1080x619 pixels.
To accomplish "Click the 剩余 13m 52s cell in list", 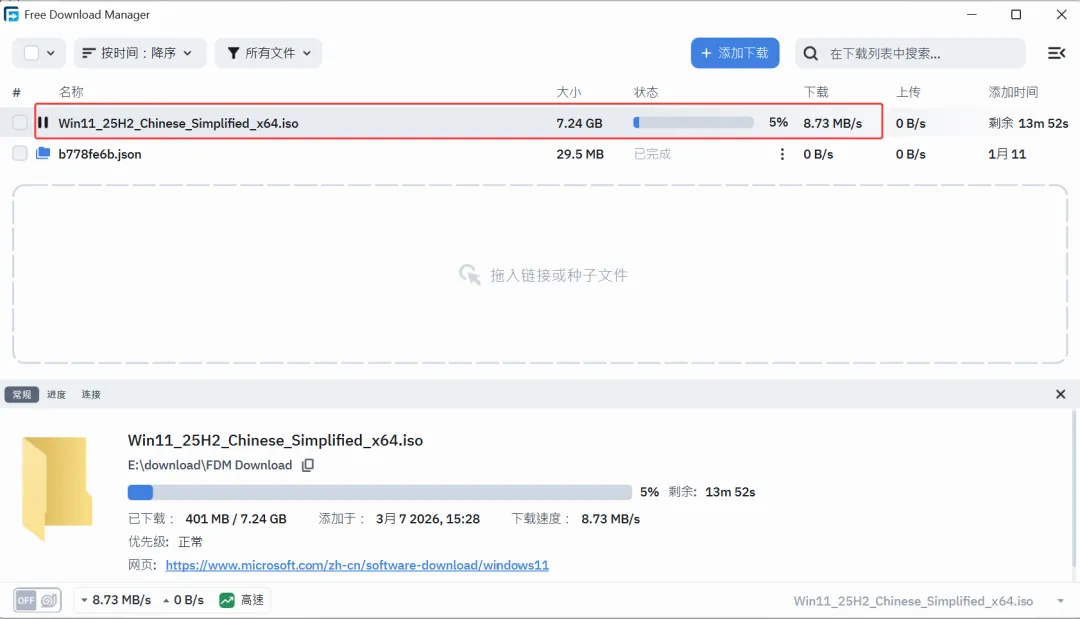I will click(x=1028, y=123).
